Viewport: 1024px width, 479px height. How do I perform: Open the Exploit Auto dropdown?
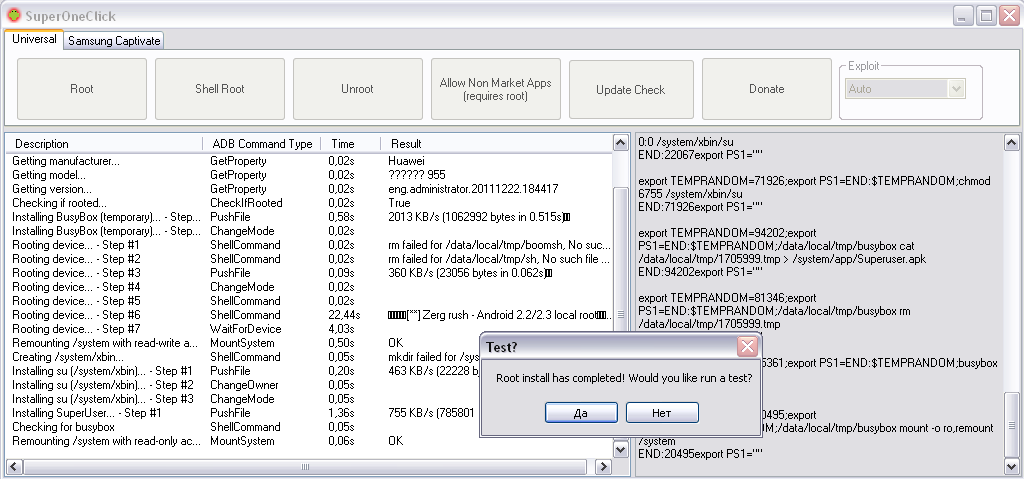coord(957,89)
